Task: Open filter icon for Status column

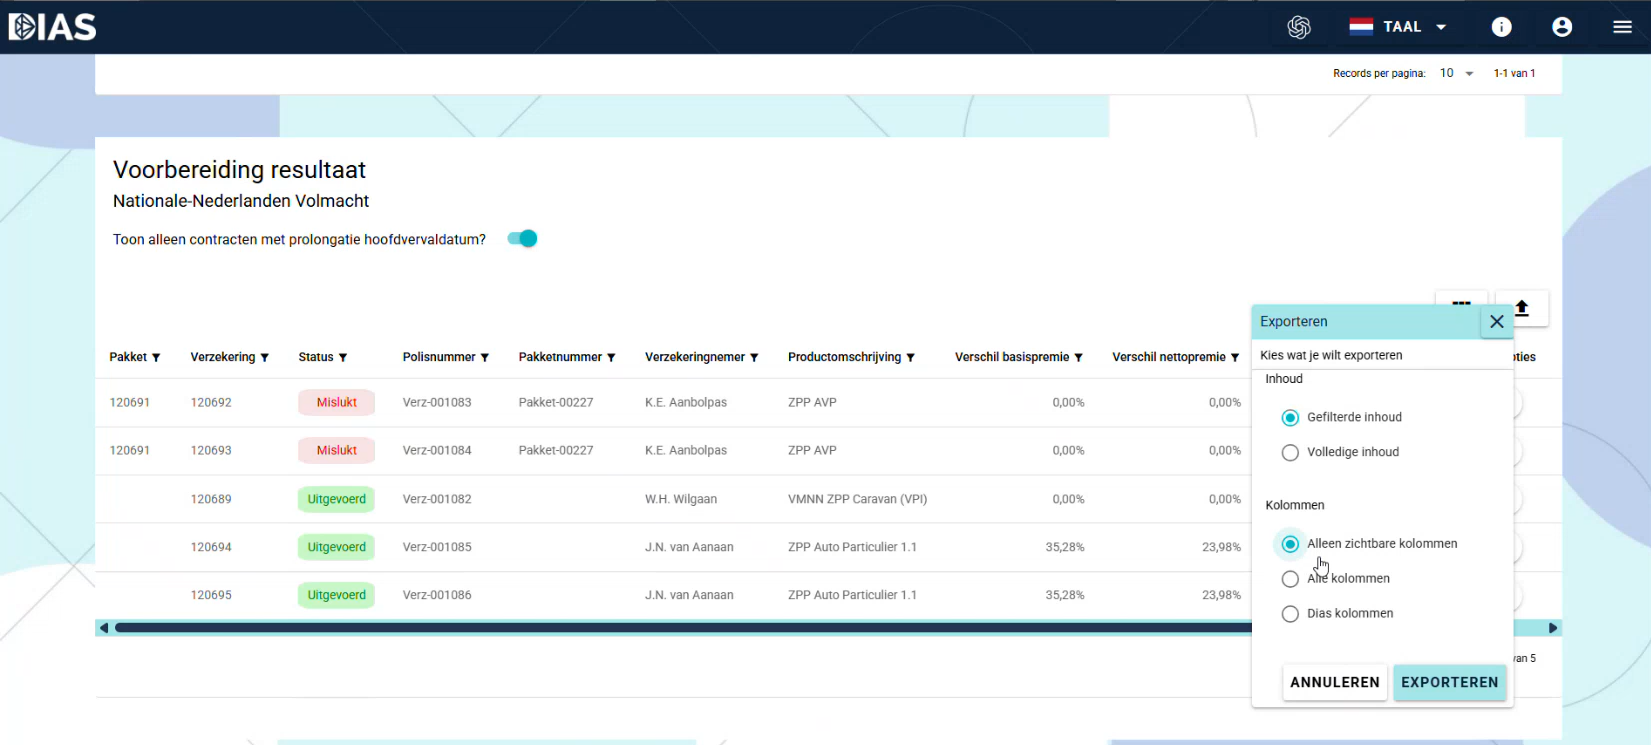Action: [x=343, y=358]
